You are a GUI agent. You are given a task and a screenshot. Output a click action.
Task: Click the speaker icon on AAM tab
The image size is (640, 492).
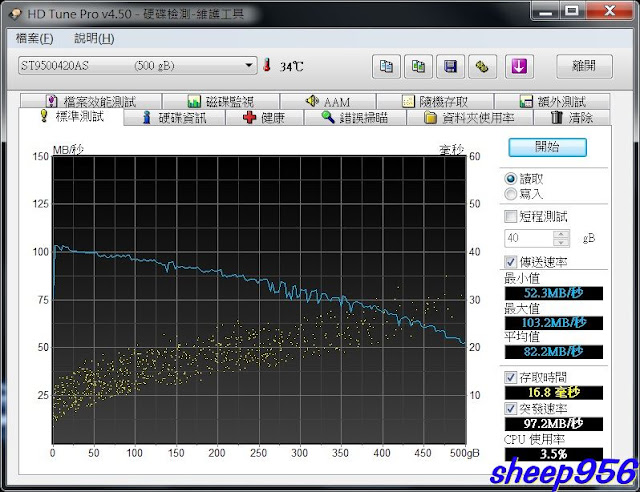312,101
